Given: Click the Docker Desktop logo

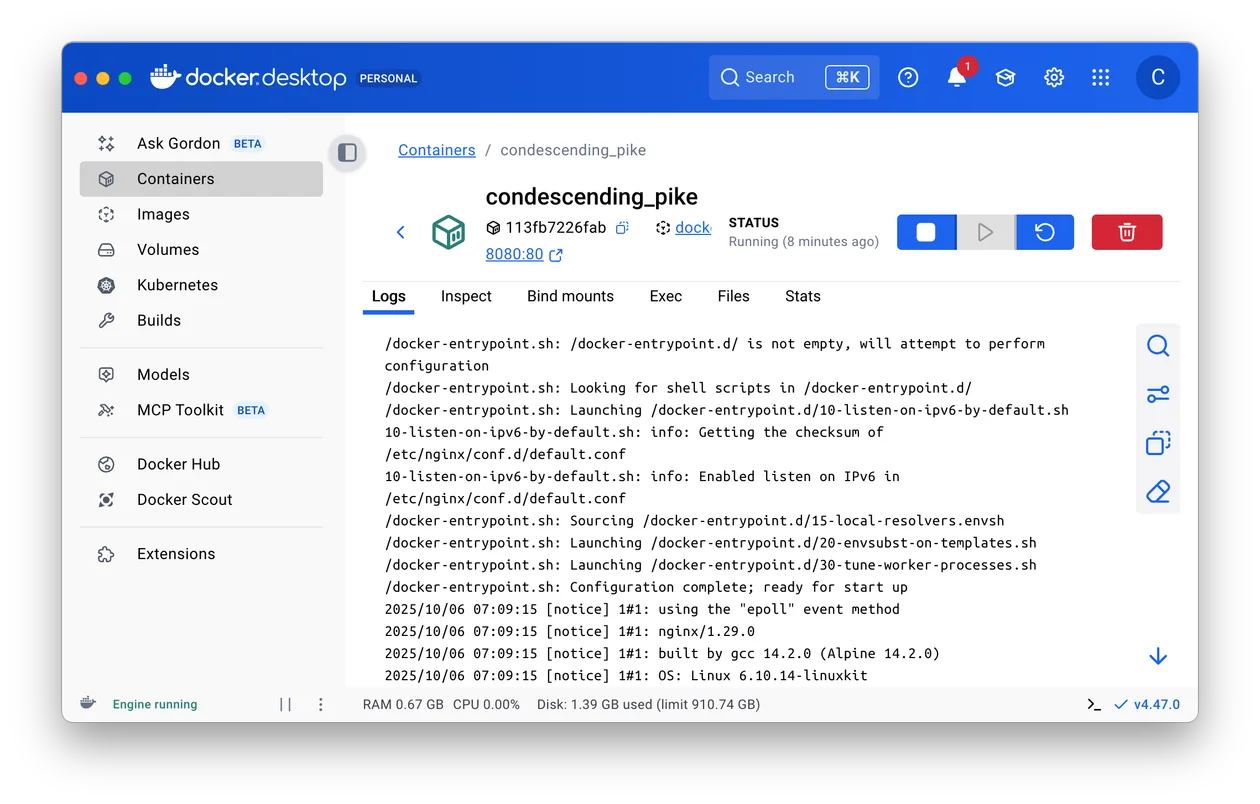Looking at the screenshot, I should (x=248, y=77).
